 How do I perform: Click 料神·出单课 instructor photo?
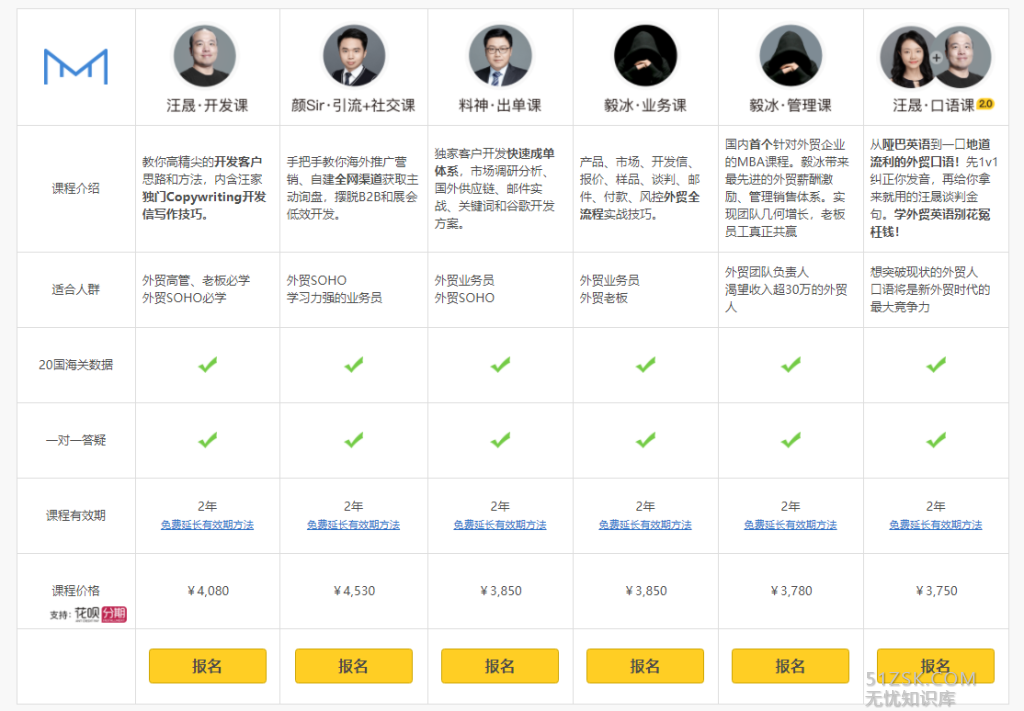tap(499, 55)
